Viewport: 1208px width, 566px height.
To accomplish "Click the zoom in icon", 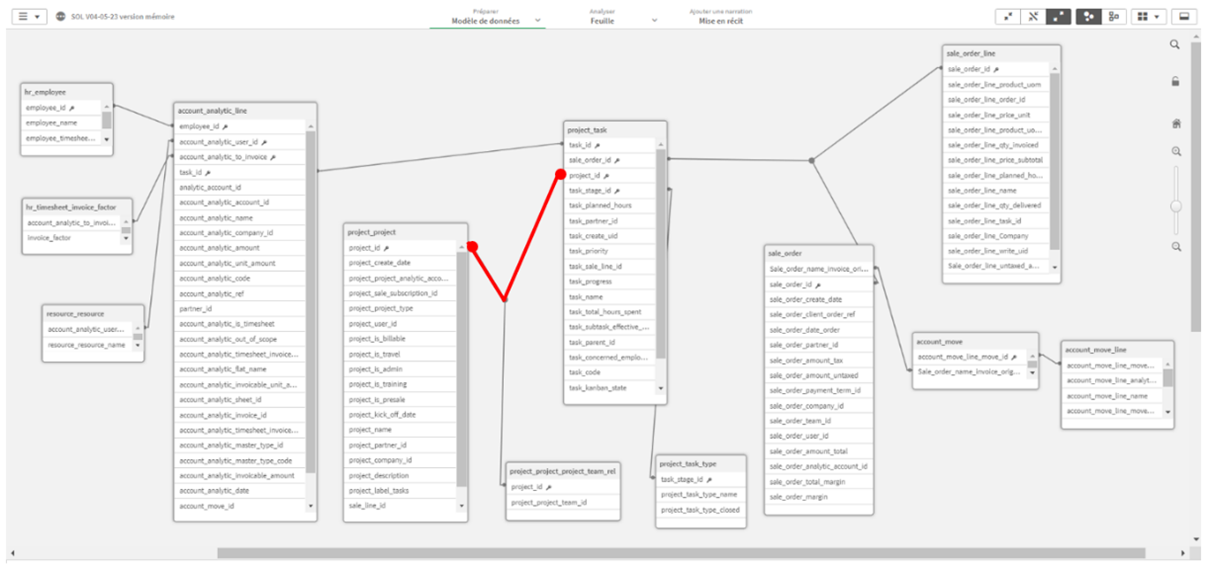I will (x=1176, y=152).
